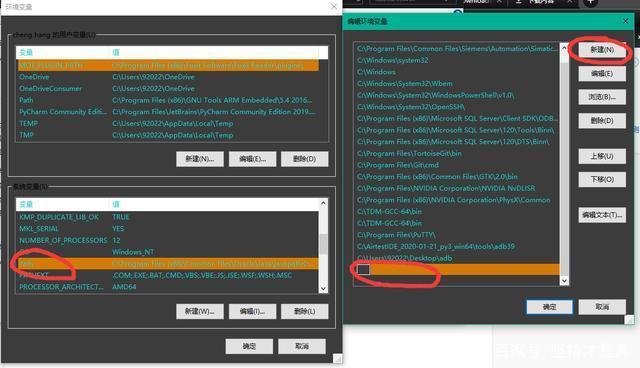The image size is (640, 368).
Task: Move the entry up with 上移(U)
Action: (602, 156)
